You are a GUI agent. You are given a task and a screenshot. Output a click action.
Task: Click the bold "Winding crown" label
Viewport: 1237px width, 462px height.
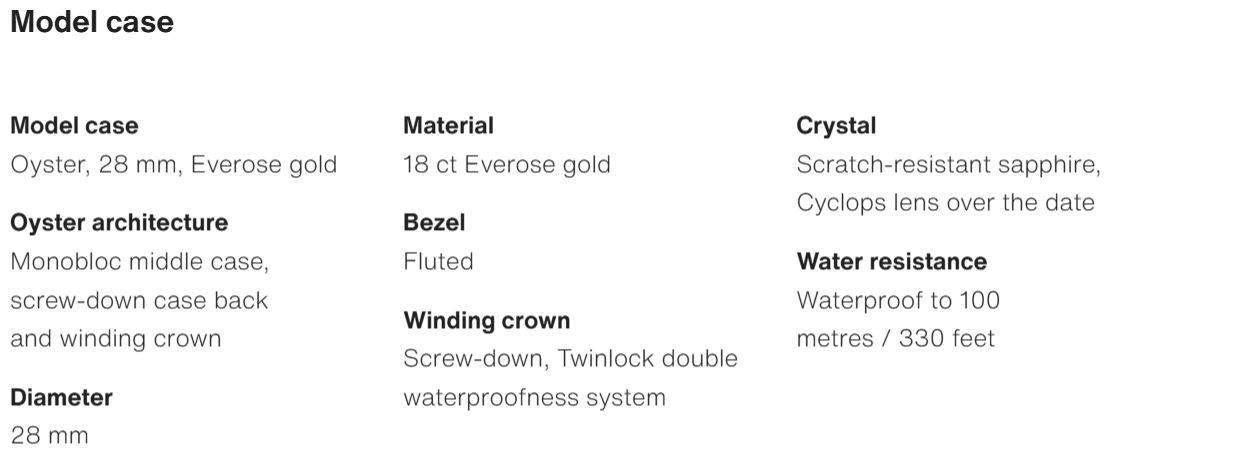pos(486,321)
